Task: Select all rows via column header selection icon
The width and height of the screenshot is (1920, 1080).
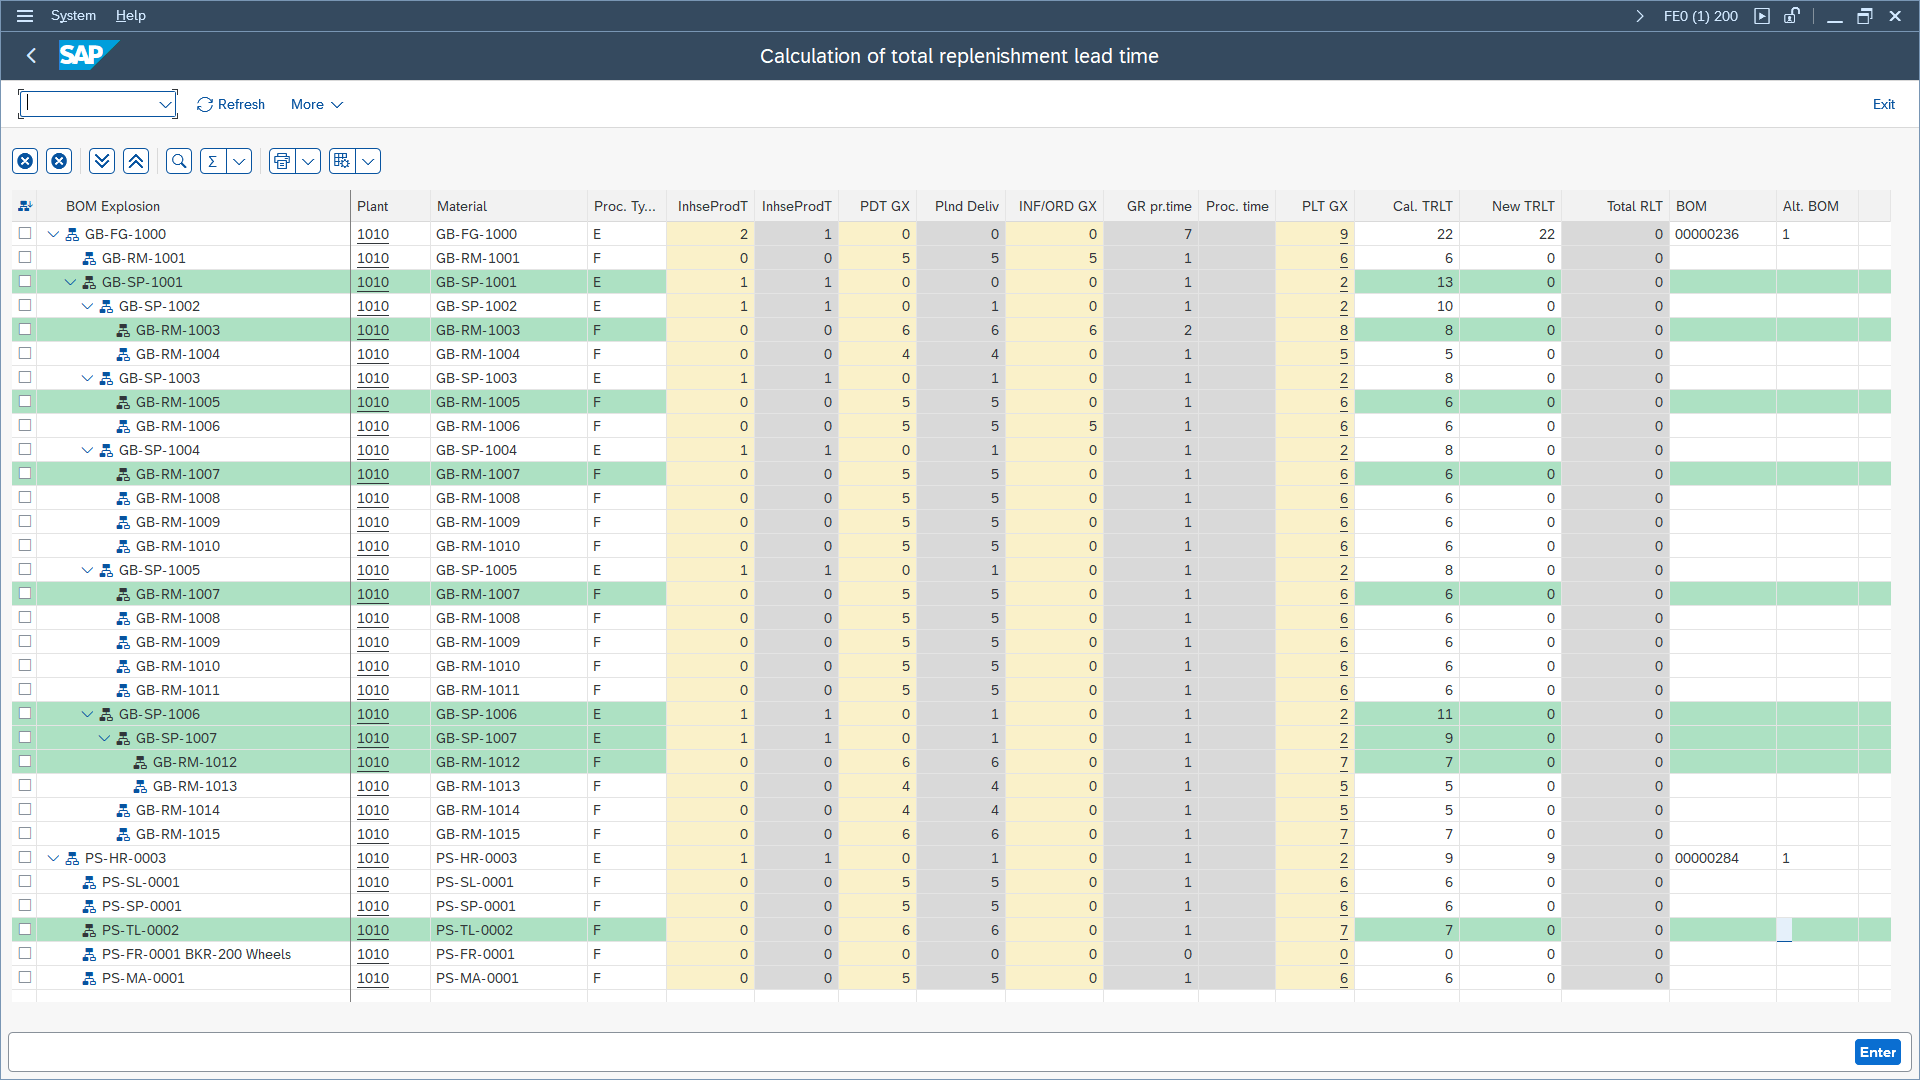Action: click(25, 205)
